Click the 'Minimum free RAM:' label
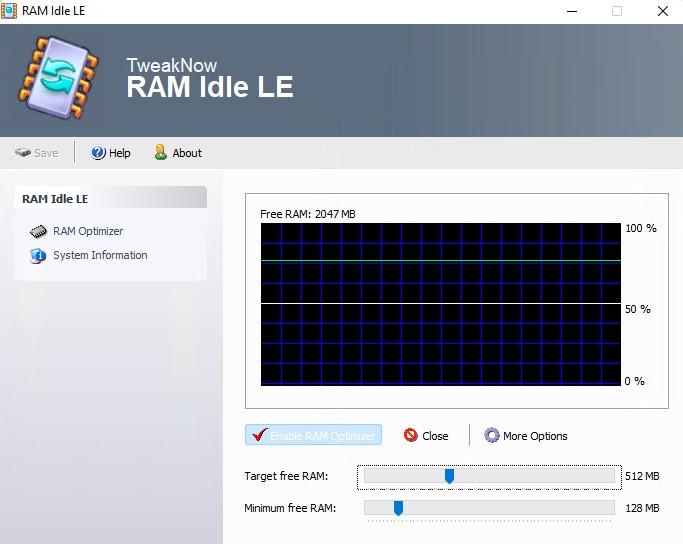 290,508
